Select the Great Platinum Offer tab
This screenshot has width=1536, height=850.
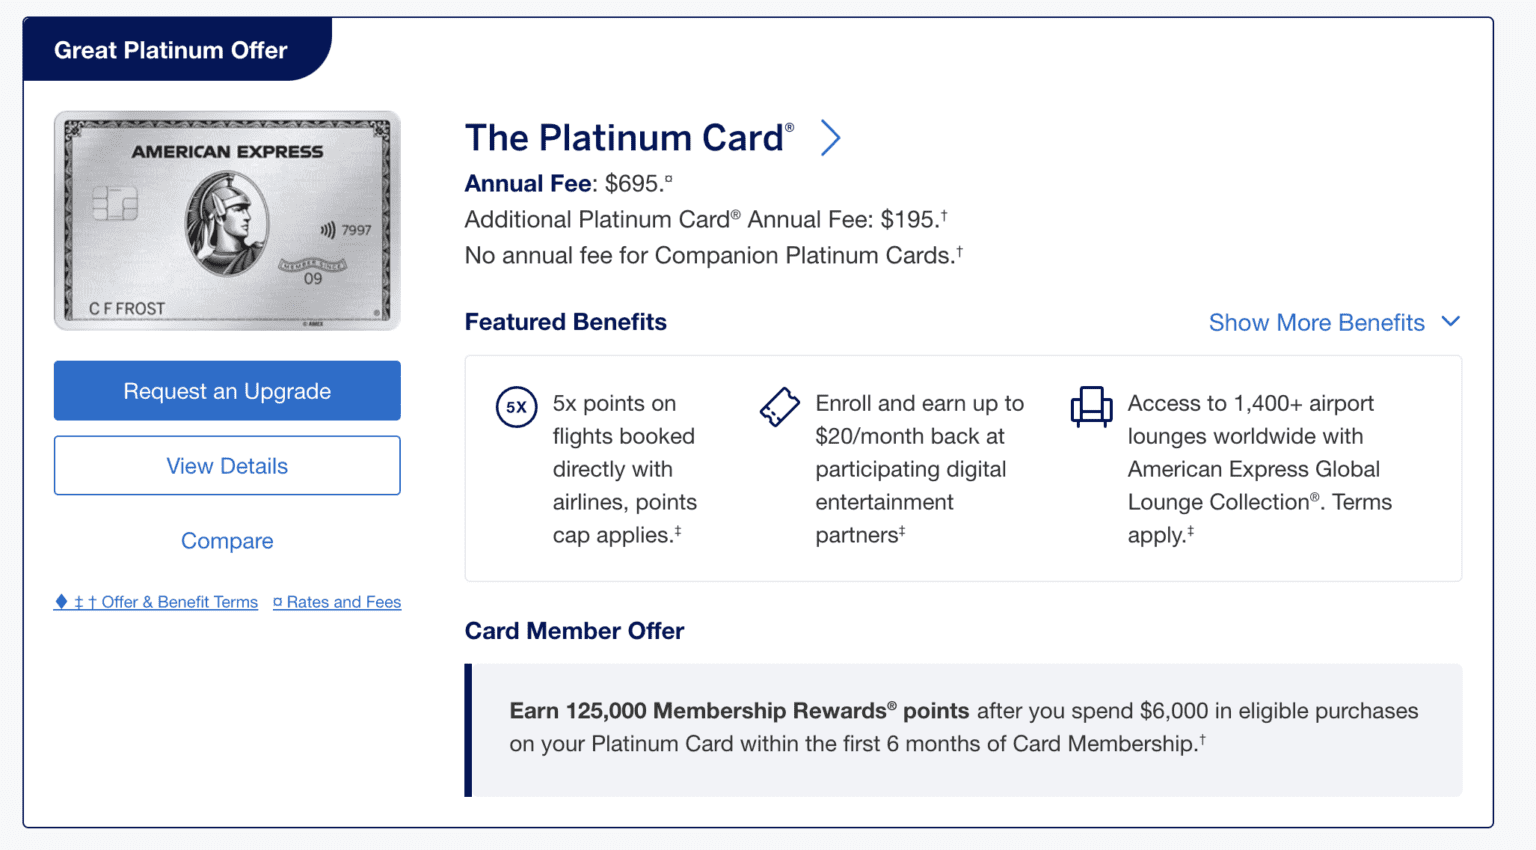point(170,49)
